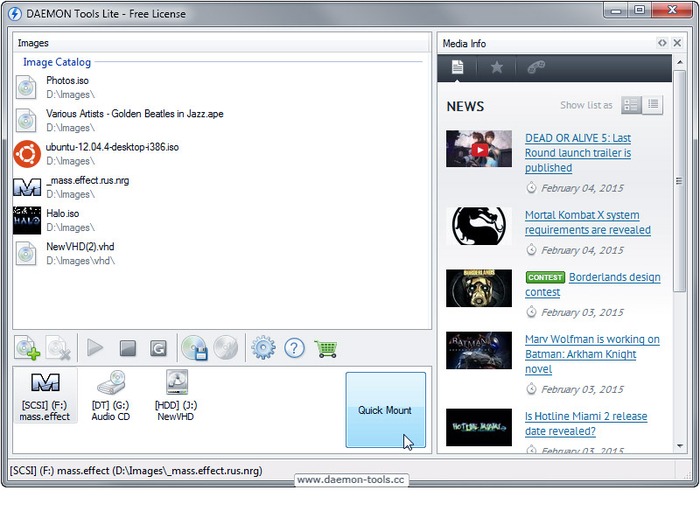Click the Halo image thumbnail icon
The height and width of the screenshot is (525, 700).
(x=27, y=221)
